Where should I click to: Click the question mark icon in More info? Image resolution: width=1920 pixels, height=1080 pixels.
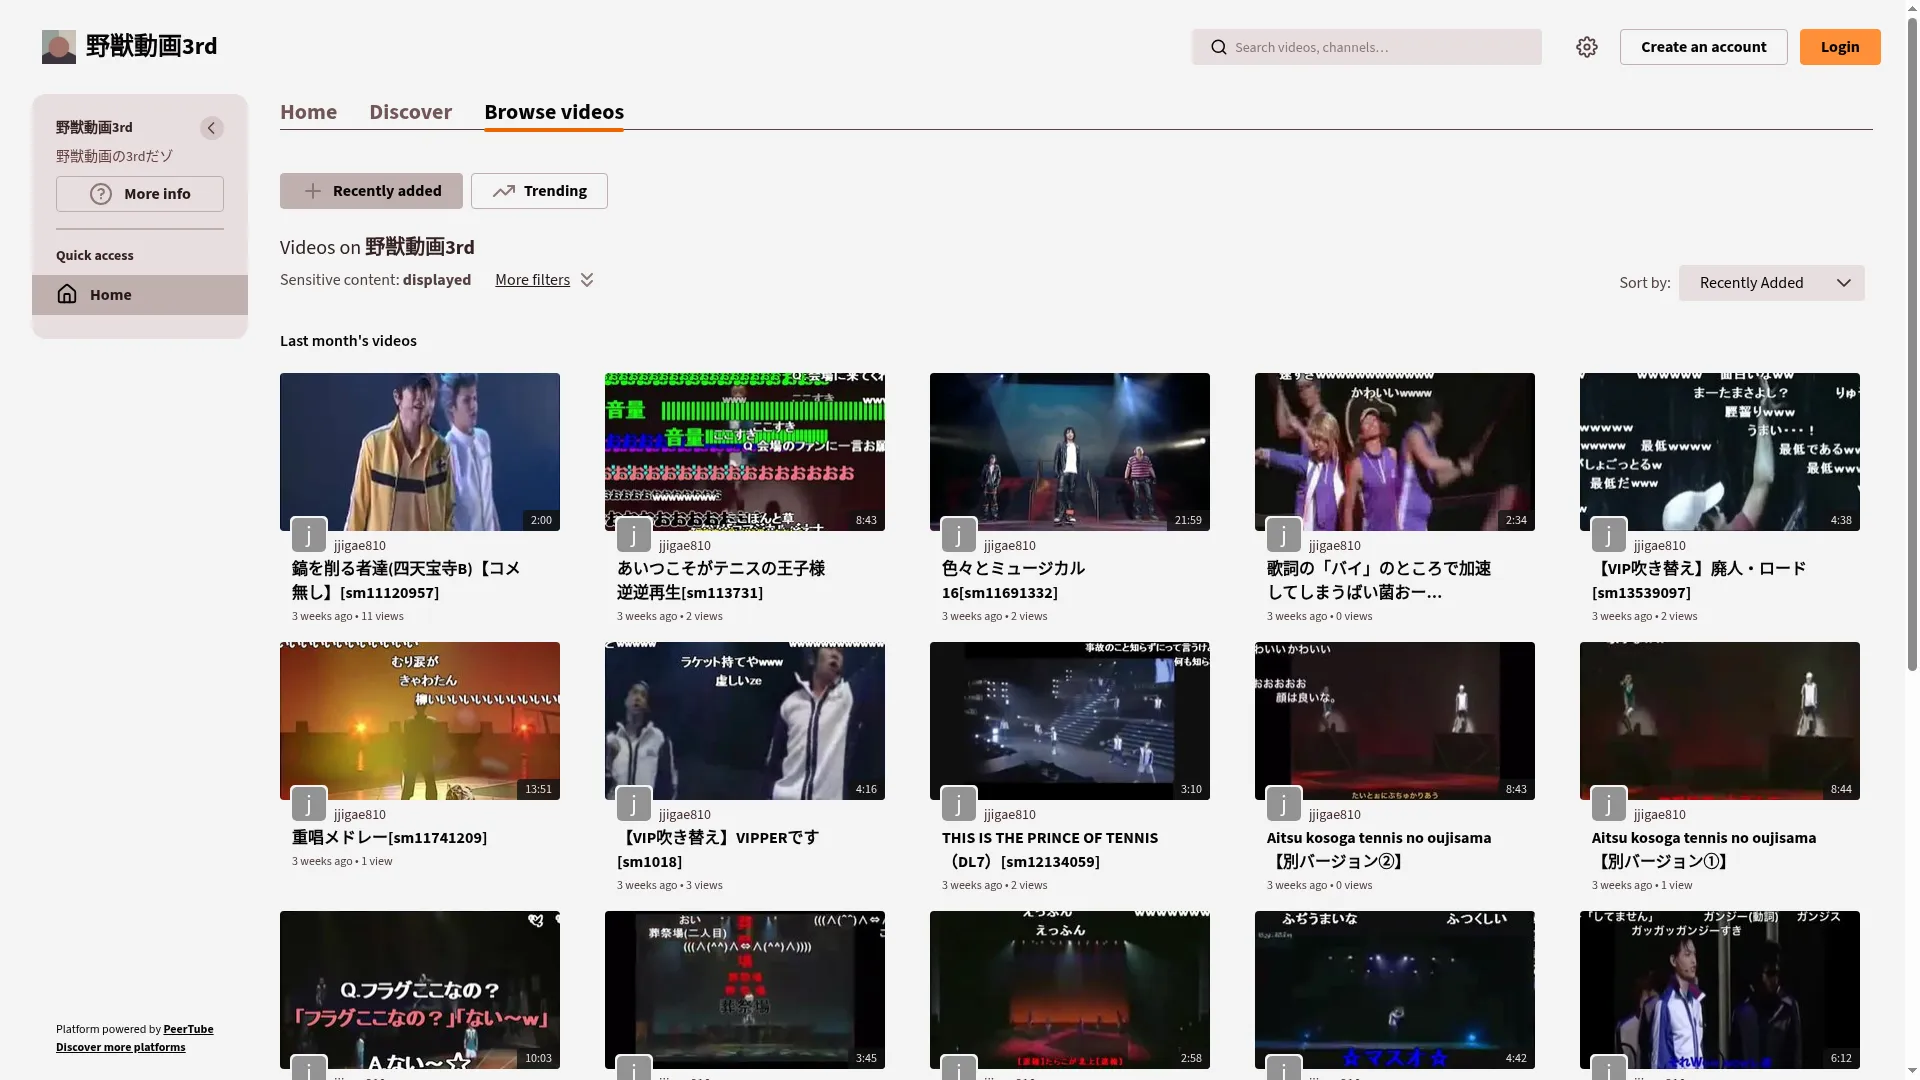pyautogui.click(x=101, y=194)
